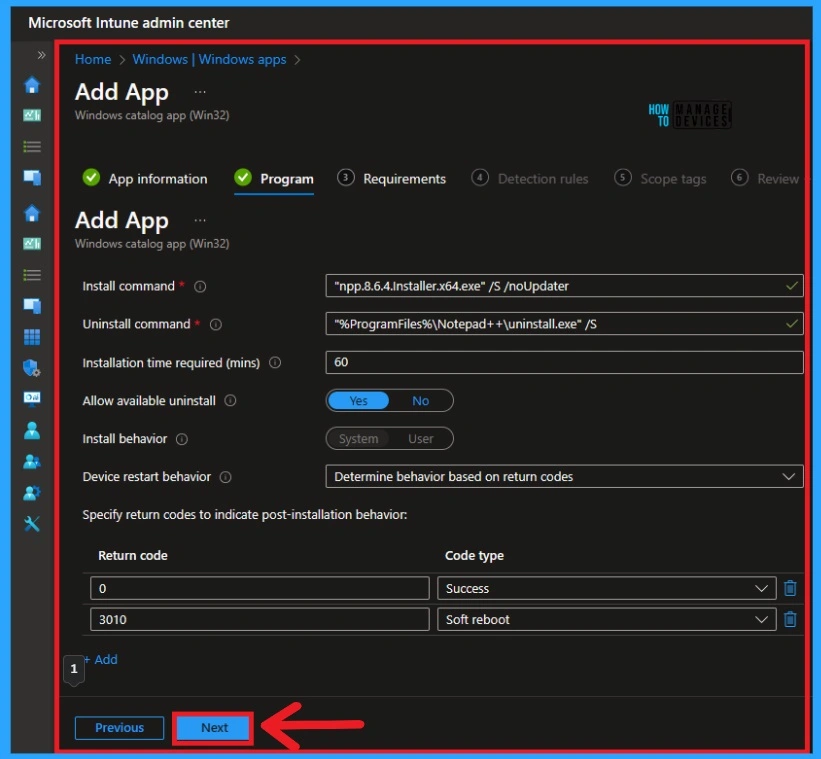Click into the Uninstall command field
Screen dimensions: 821x759
click(x=564, y=324)
